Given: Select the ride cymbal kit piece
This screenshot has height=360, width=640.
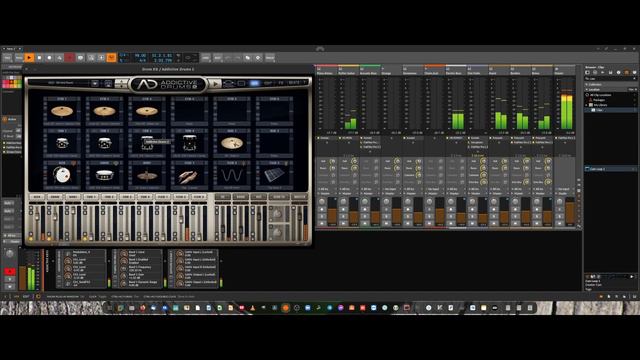Looking at the screenshot, I should (232, 143).
